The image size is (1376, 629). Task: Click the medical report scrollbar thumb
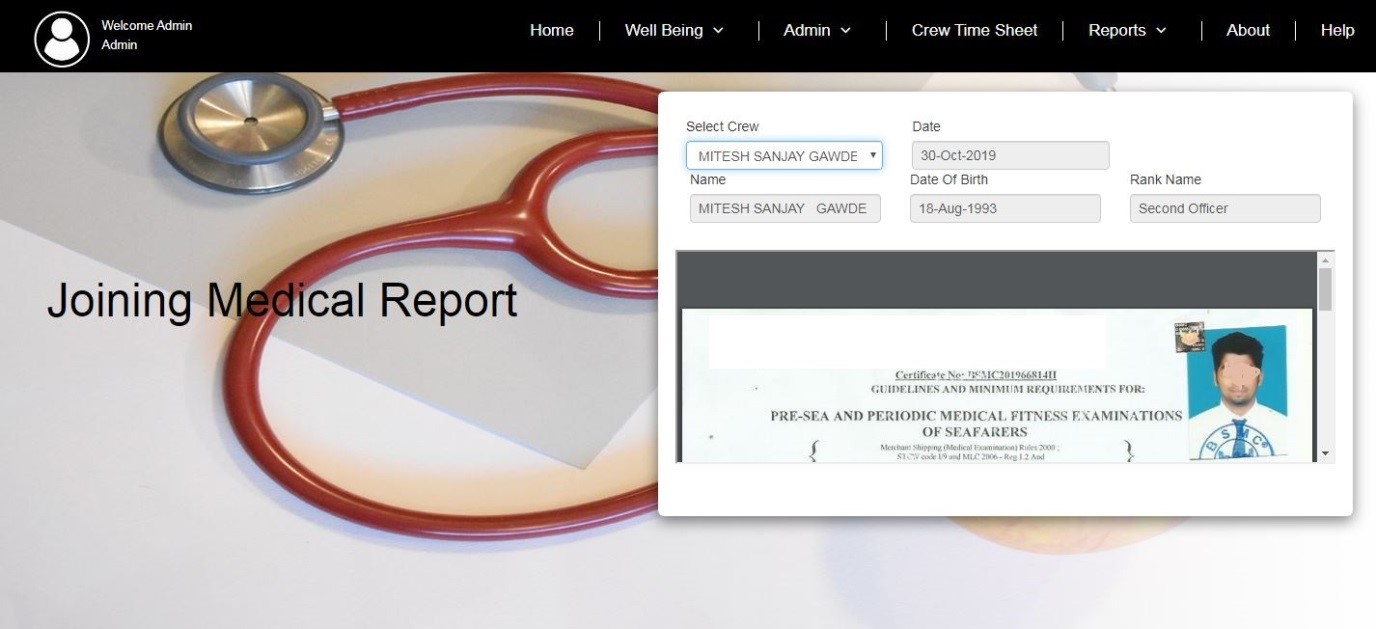point(1325,289)
